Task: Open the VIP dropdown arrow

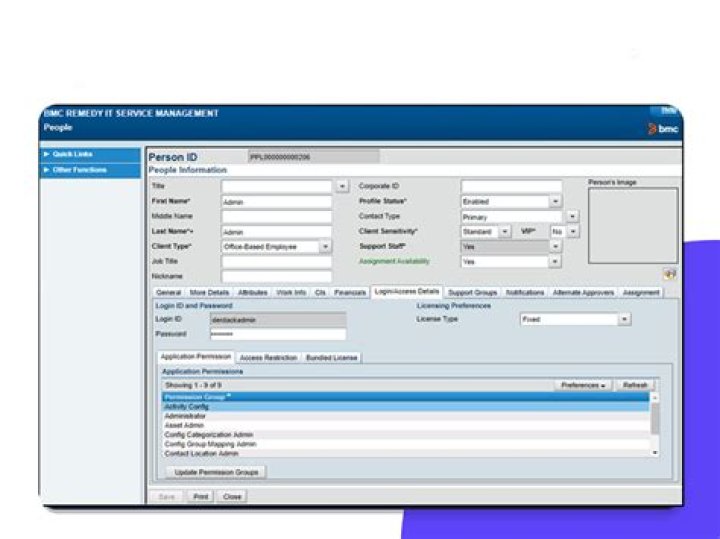Action: pos(573,232)
